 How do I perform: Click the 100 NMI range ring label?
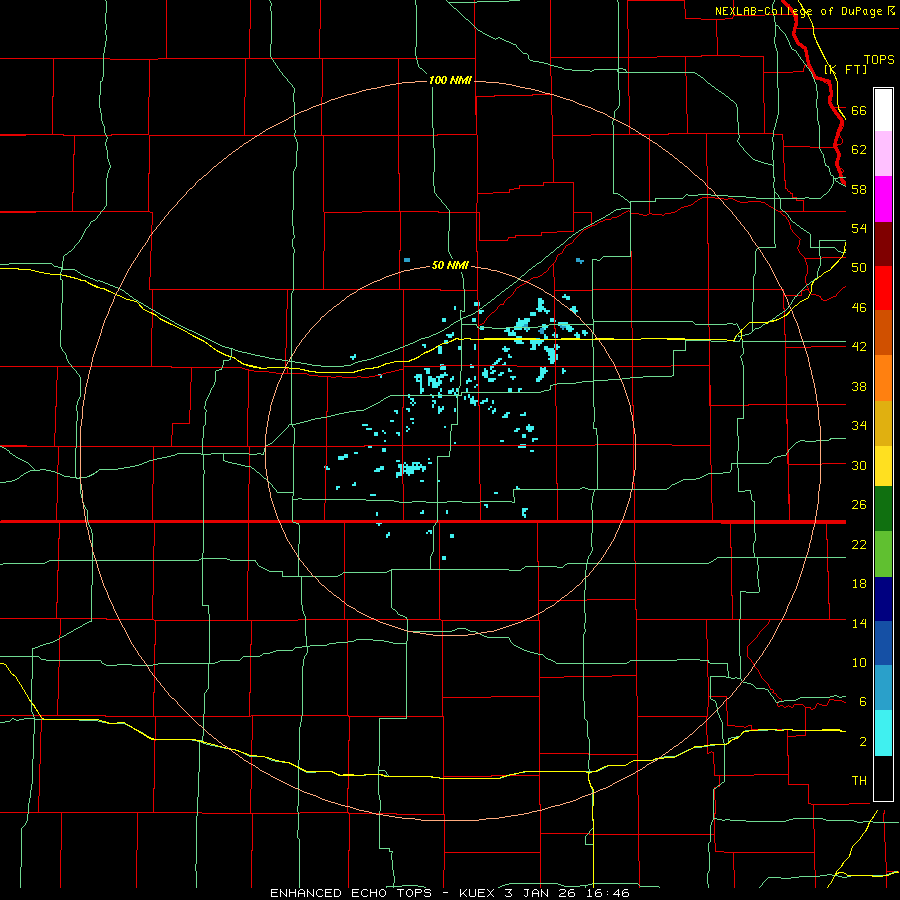tap(450, 80)
